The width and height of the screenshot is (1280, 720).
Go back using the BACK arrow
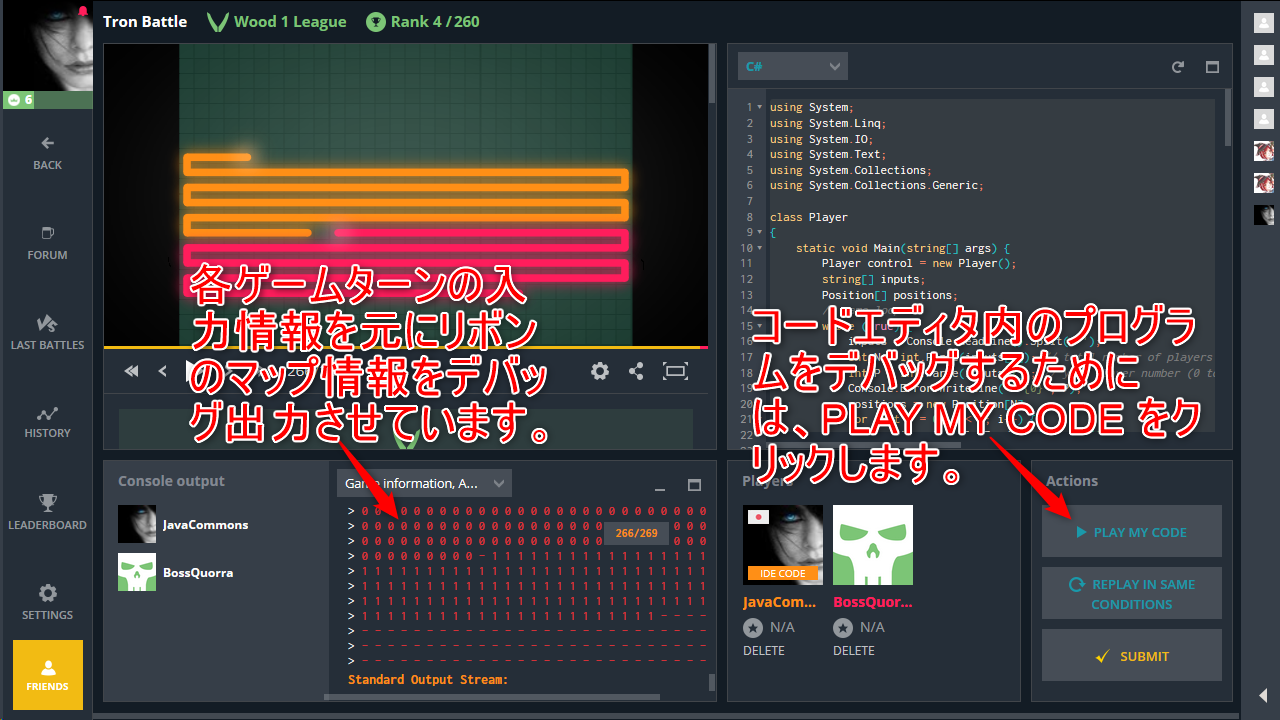tap(47, 152)
